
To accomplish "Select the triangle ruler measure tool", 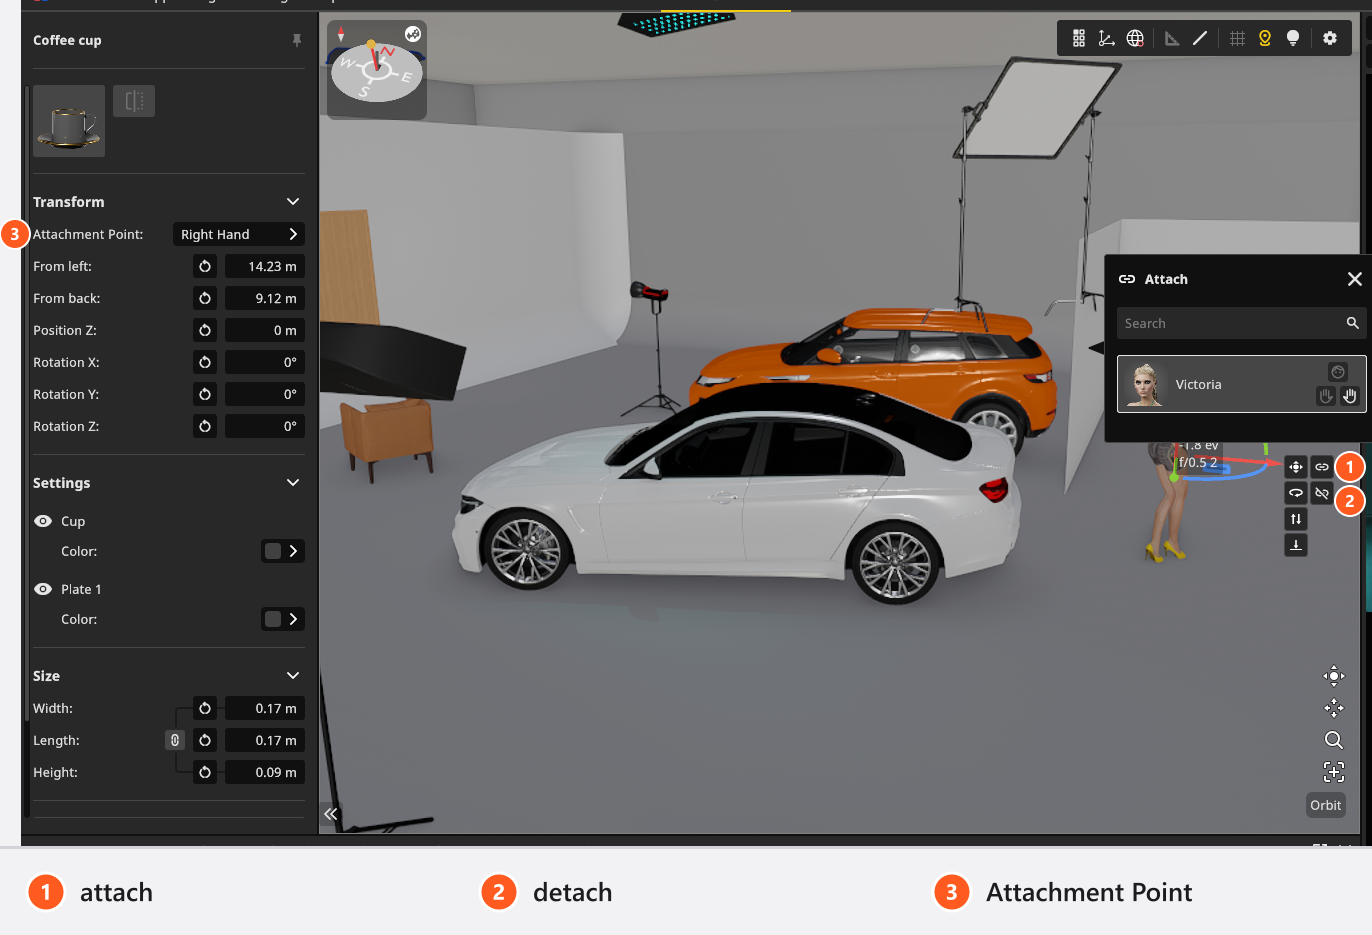I will point(1172,38).
